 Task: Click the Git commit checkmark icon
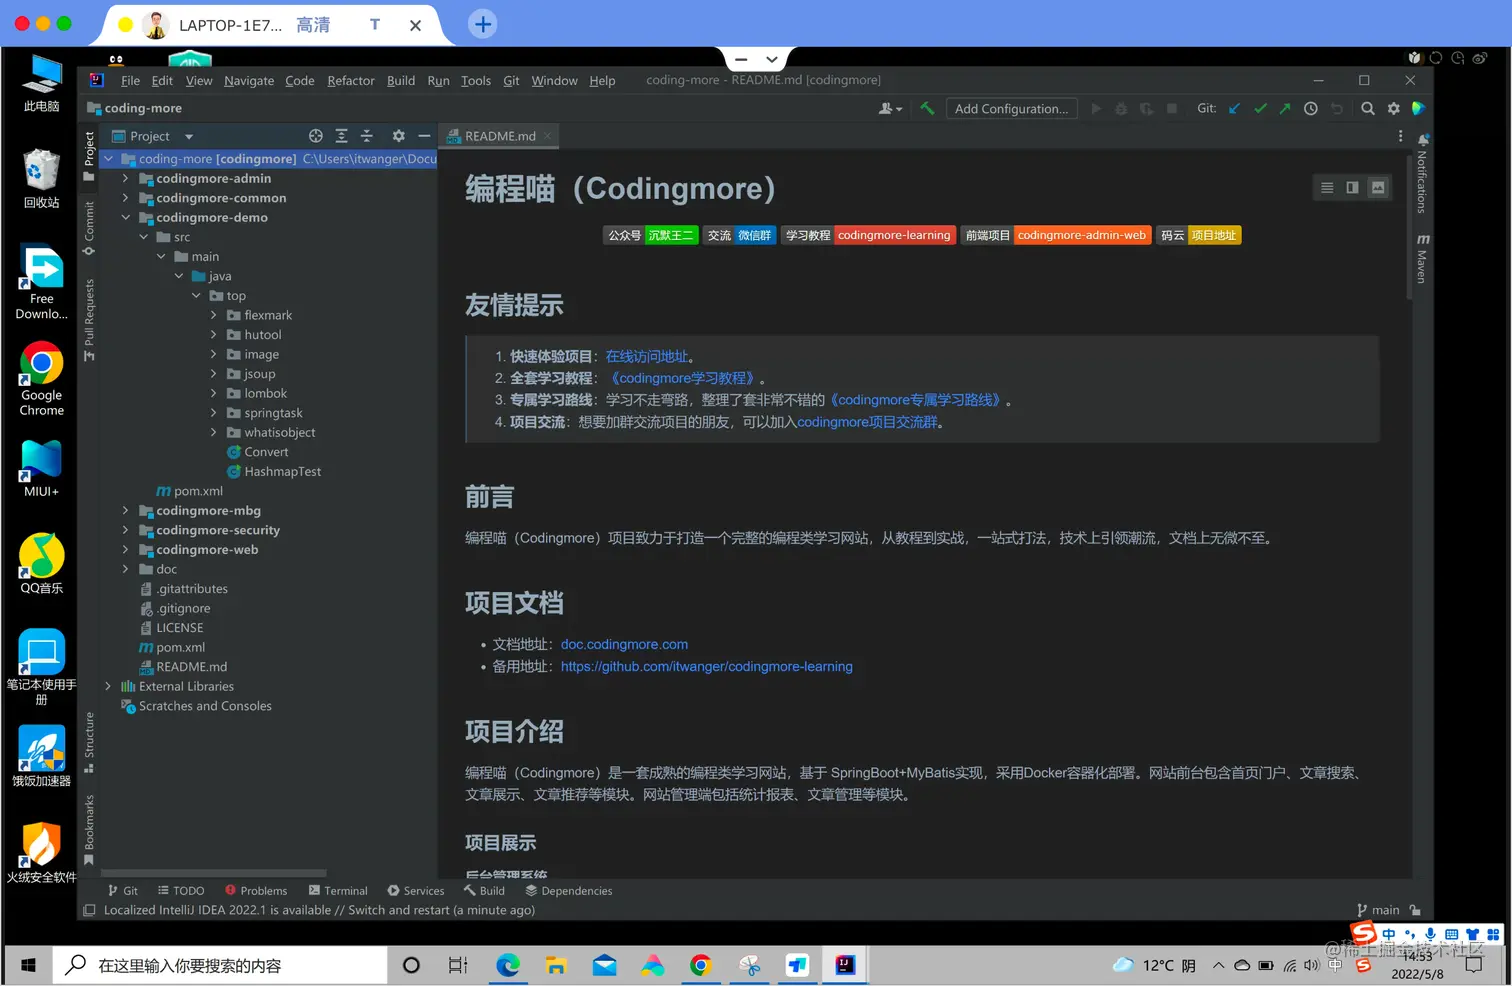pyautogui.click(x=1260, y=109)
